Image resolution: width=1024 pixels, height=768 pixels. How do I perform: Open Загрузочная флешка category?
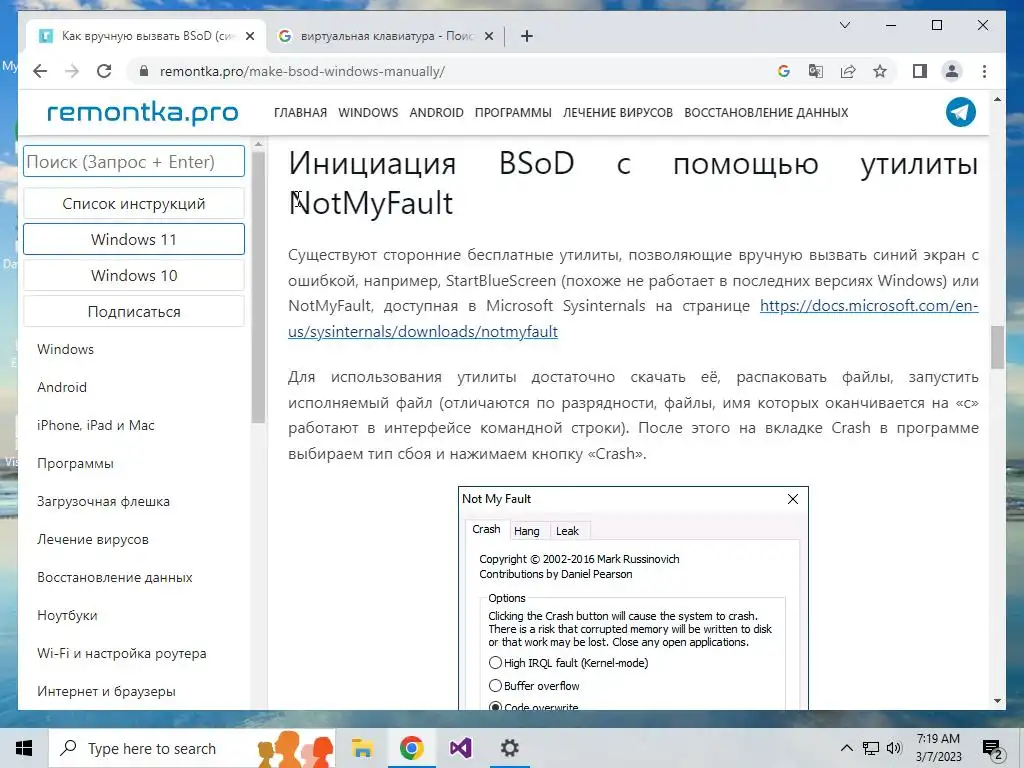tap(103, 502)
